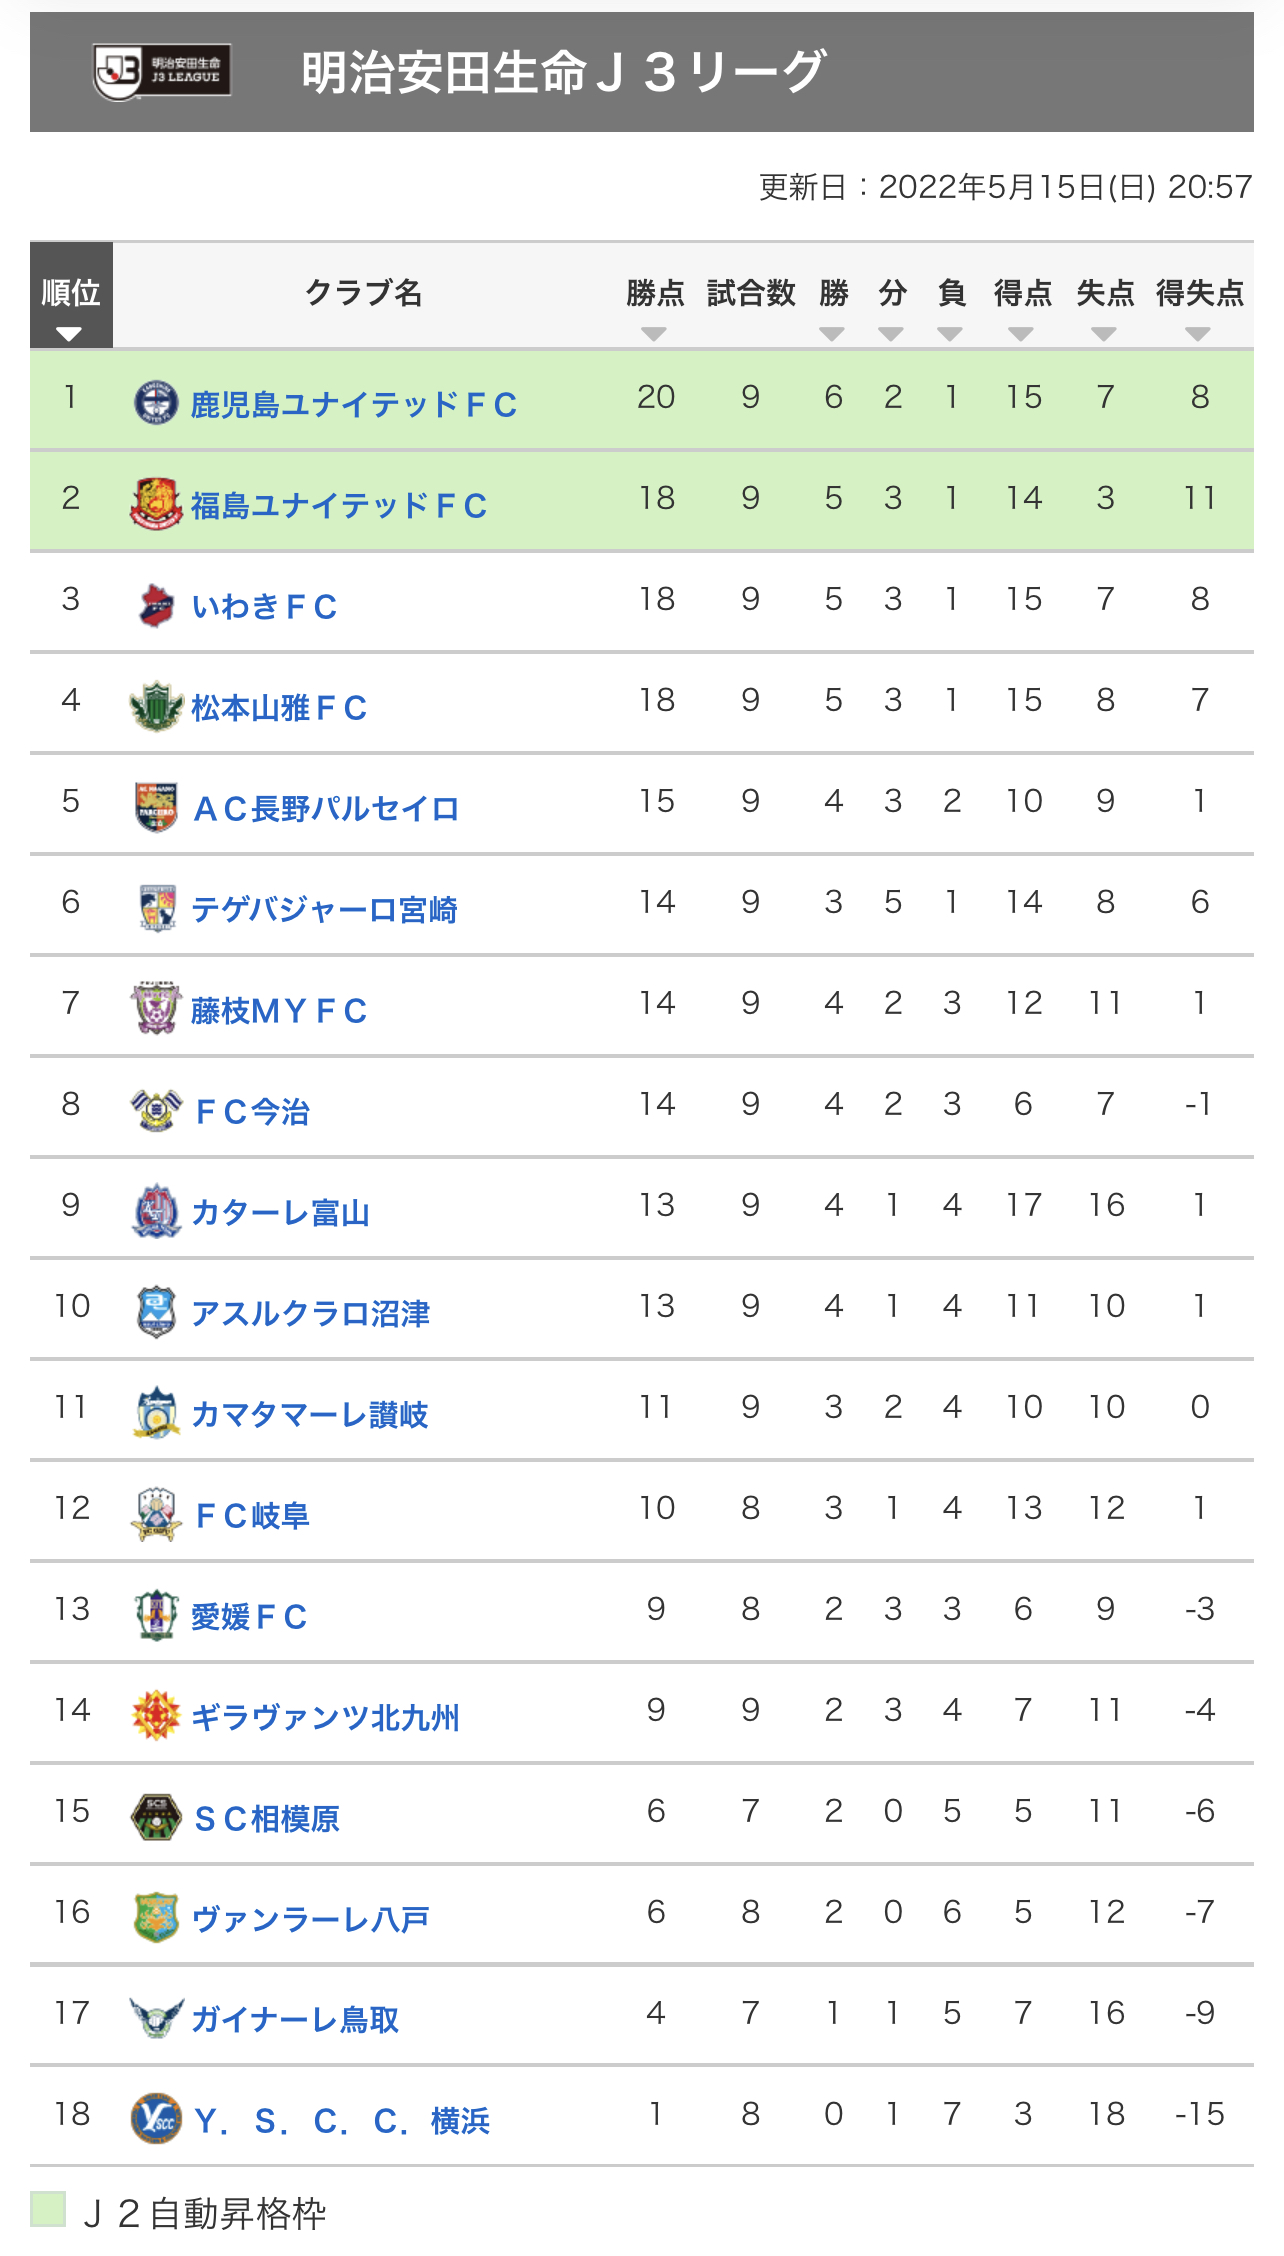Click the Kagoshima United FC crest icon
The height and width of the screenshot is (2256, 1284).
(x=156, y=402)
